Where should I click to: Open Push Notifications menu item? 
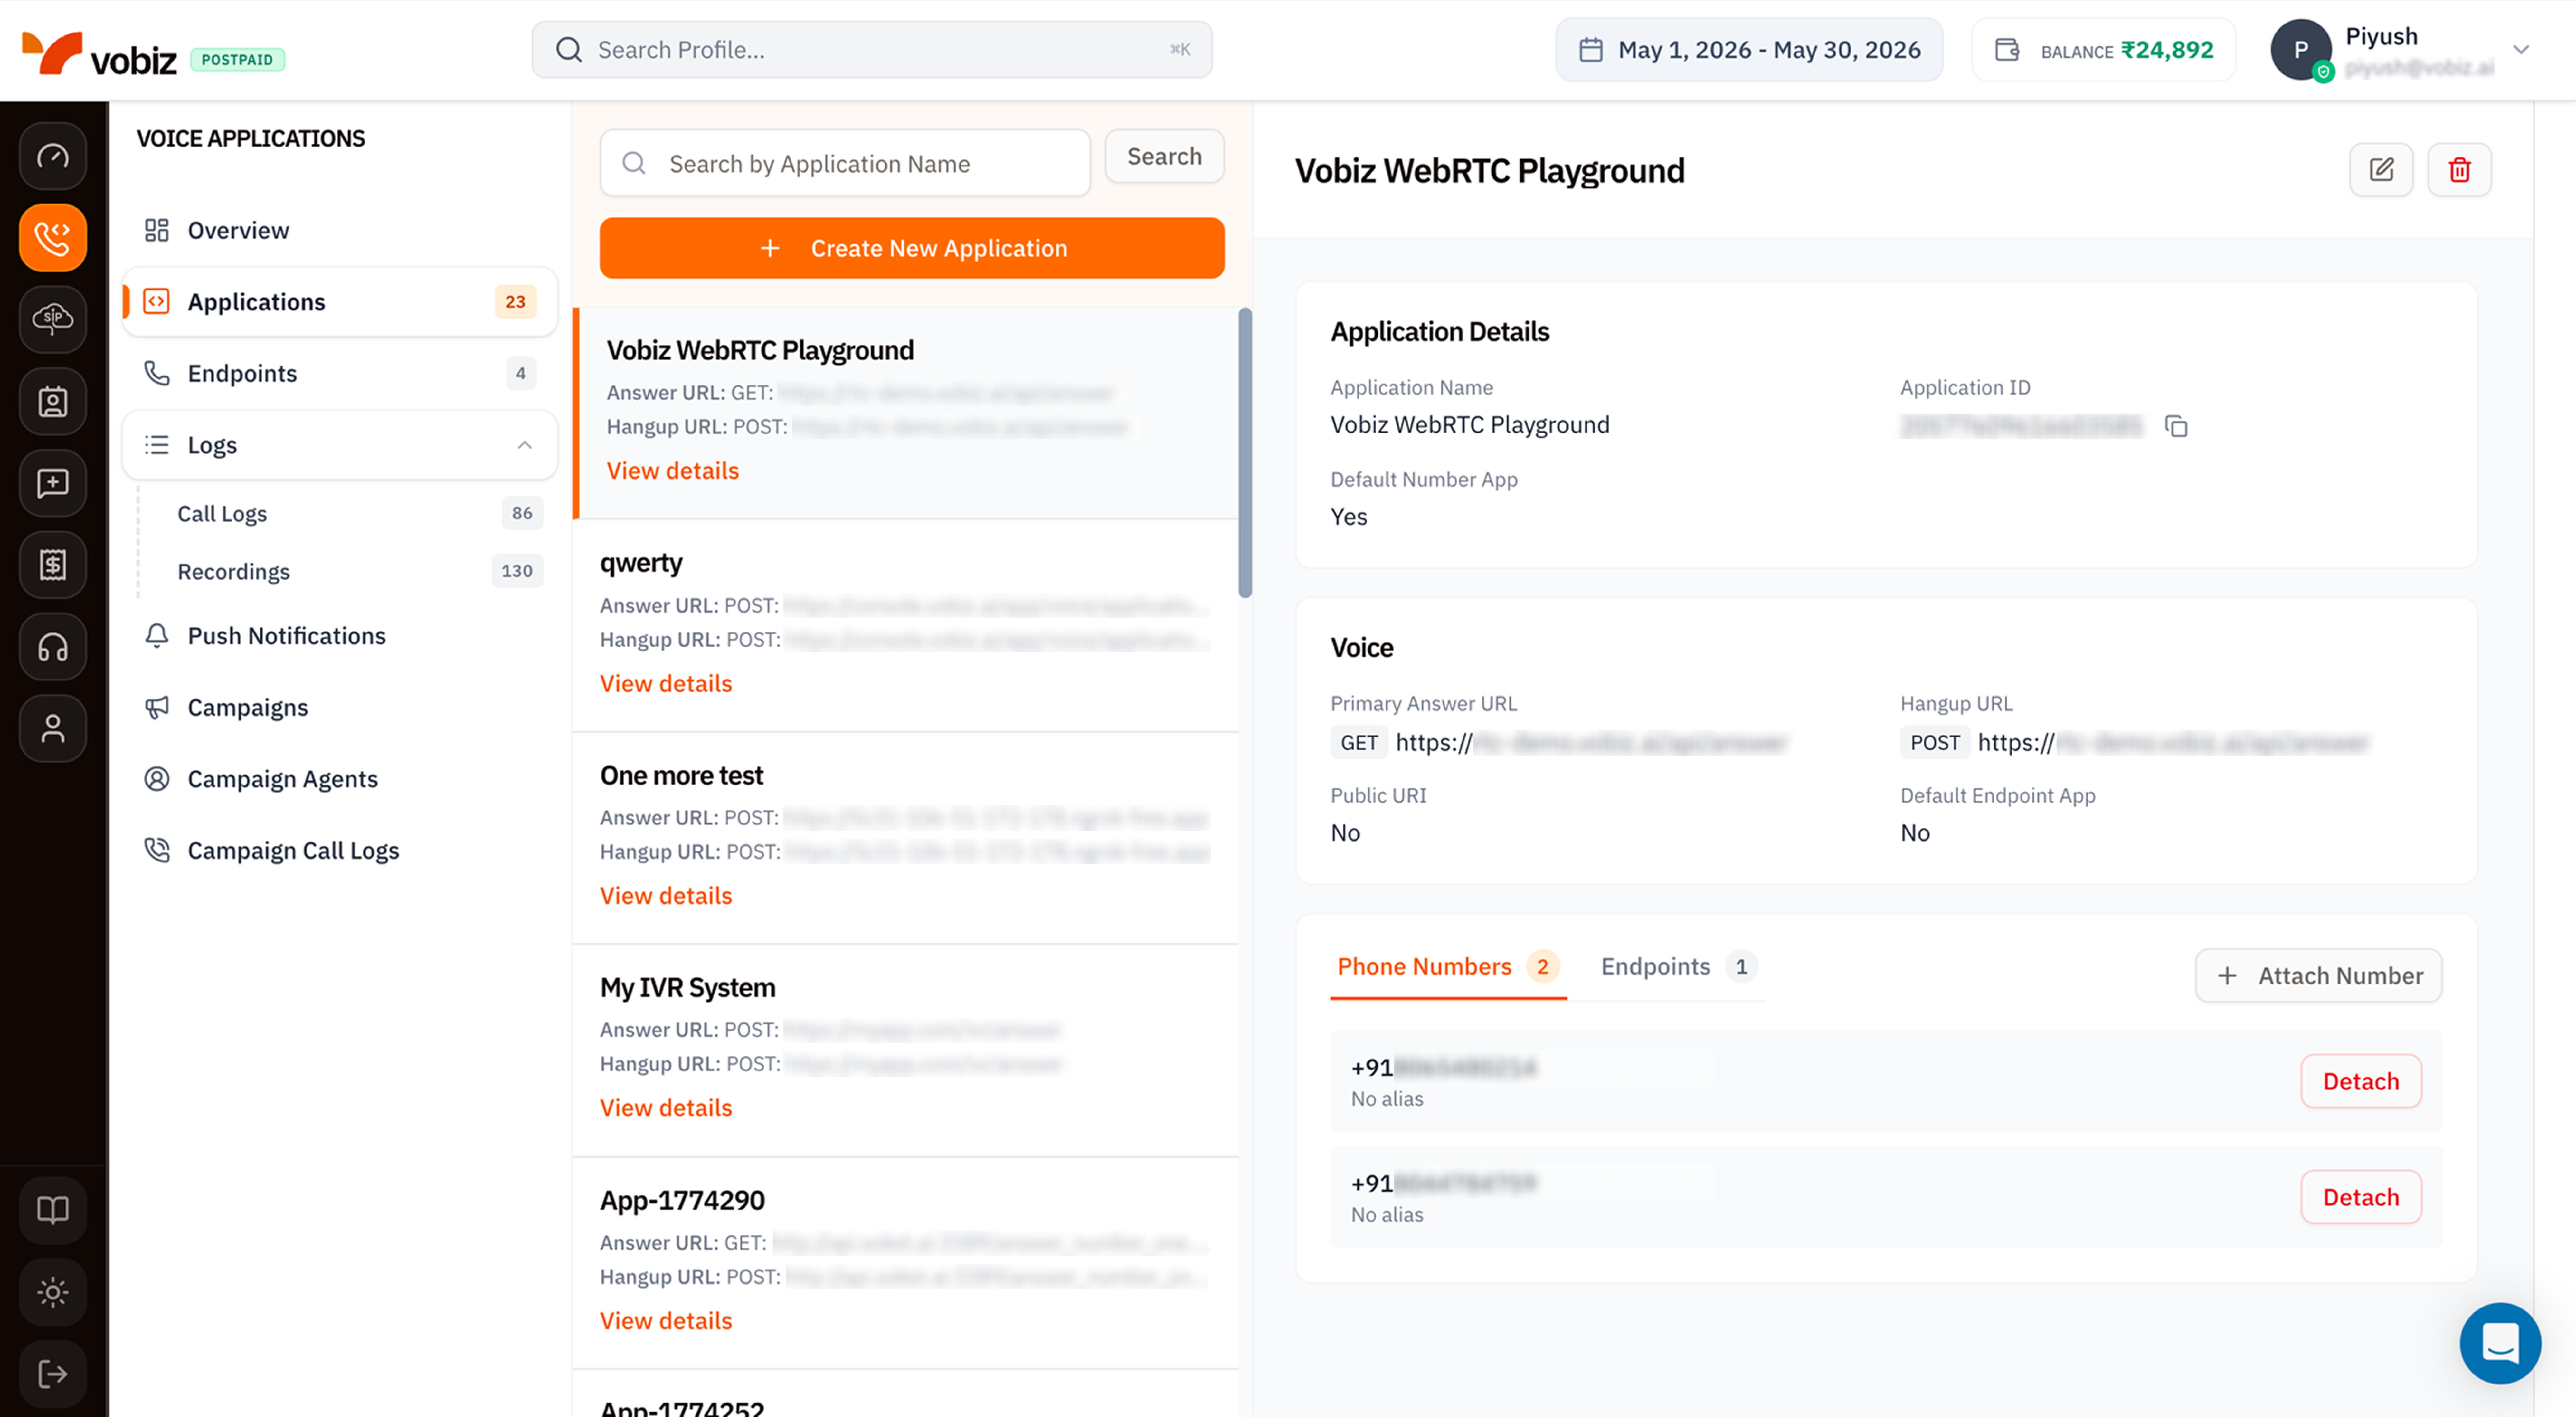340,636
